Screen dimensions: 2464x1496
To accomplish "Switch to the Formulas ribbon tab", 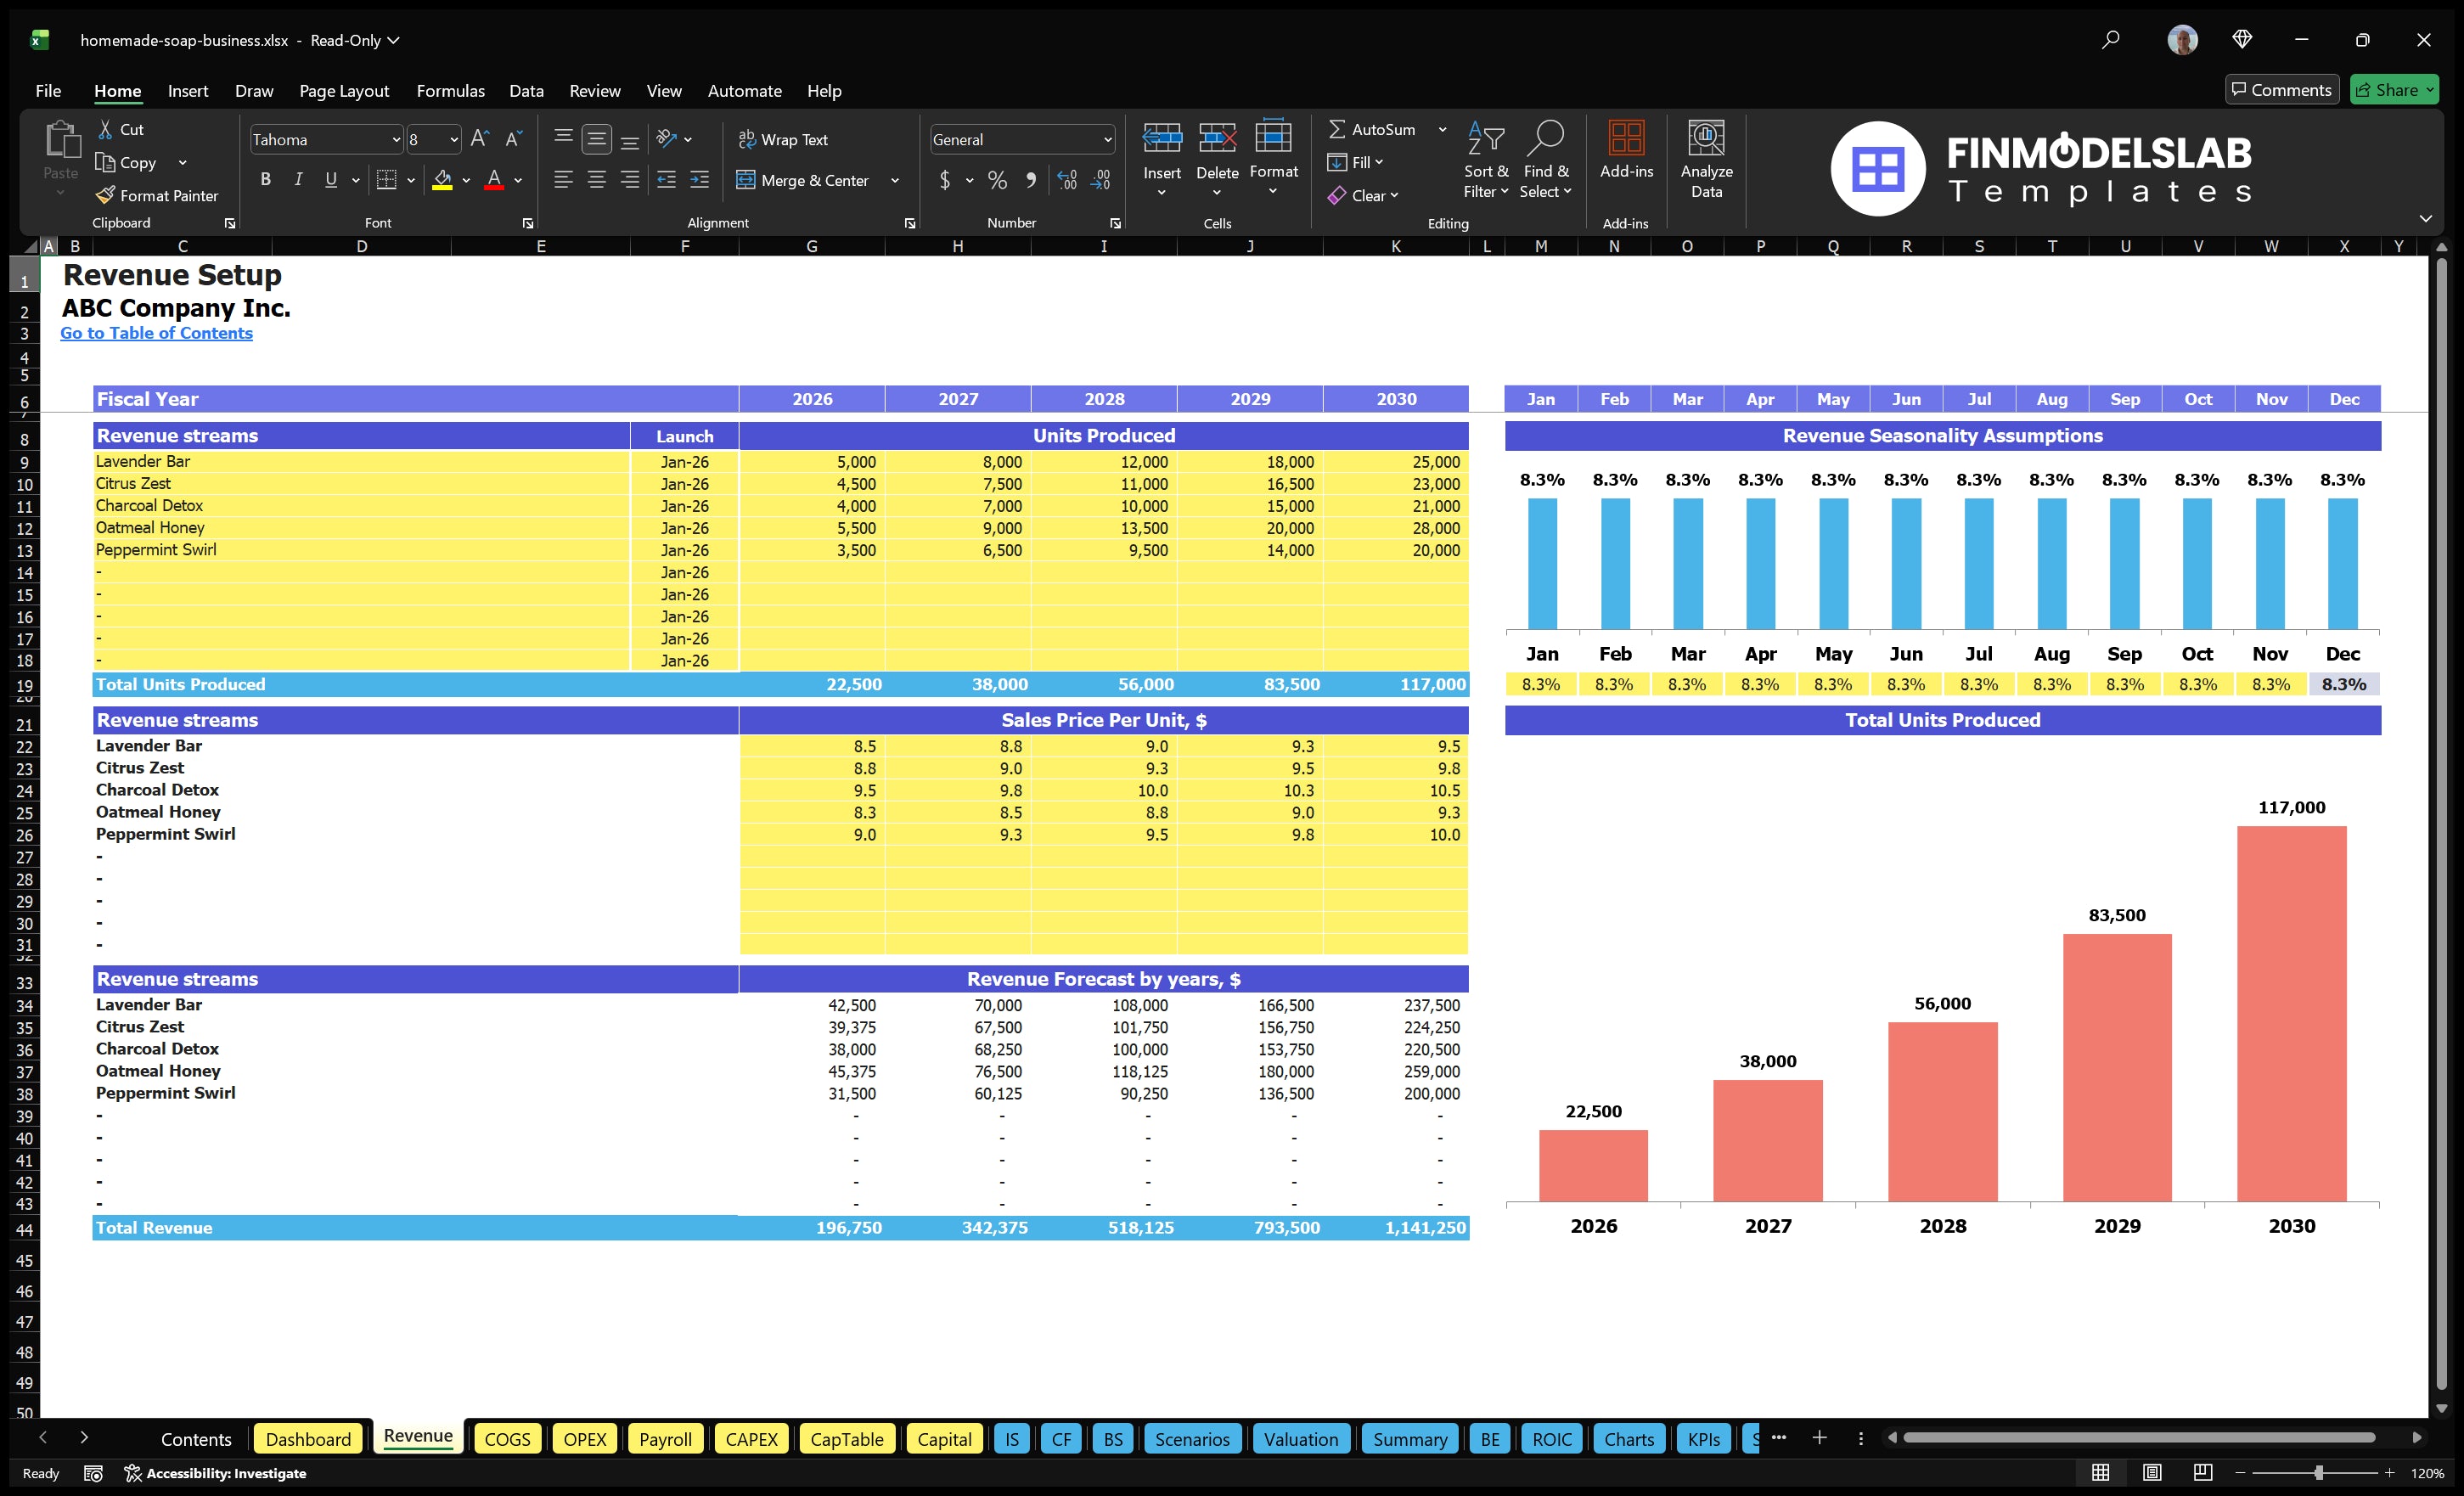I will coord(450,90).
